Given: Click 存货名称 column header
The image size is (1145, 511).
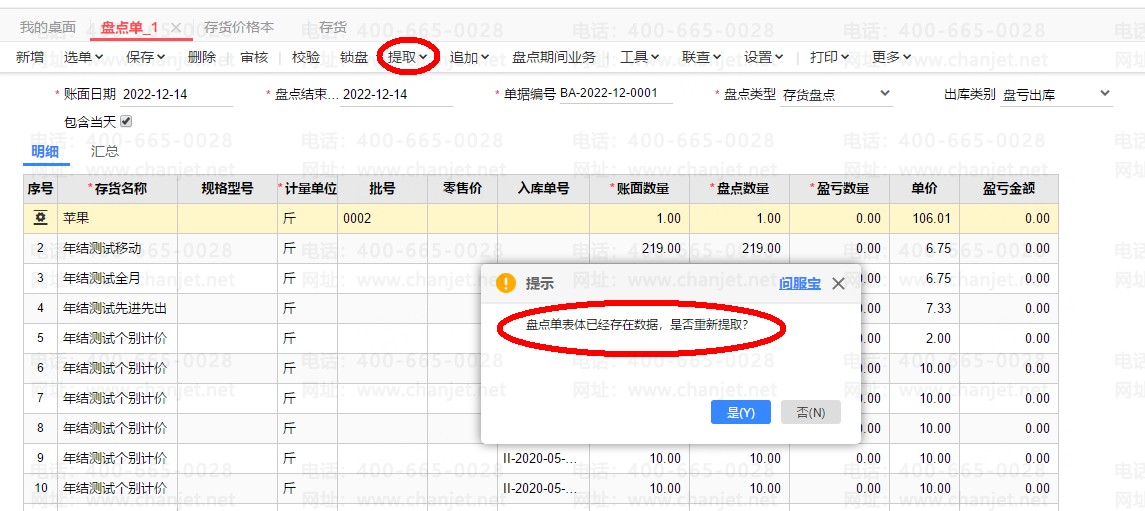Looking at the screenshot, I should pos(118,188).
